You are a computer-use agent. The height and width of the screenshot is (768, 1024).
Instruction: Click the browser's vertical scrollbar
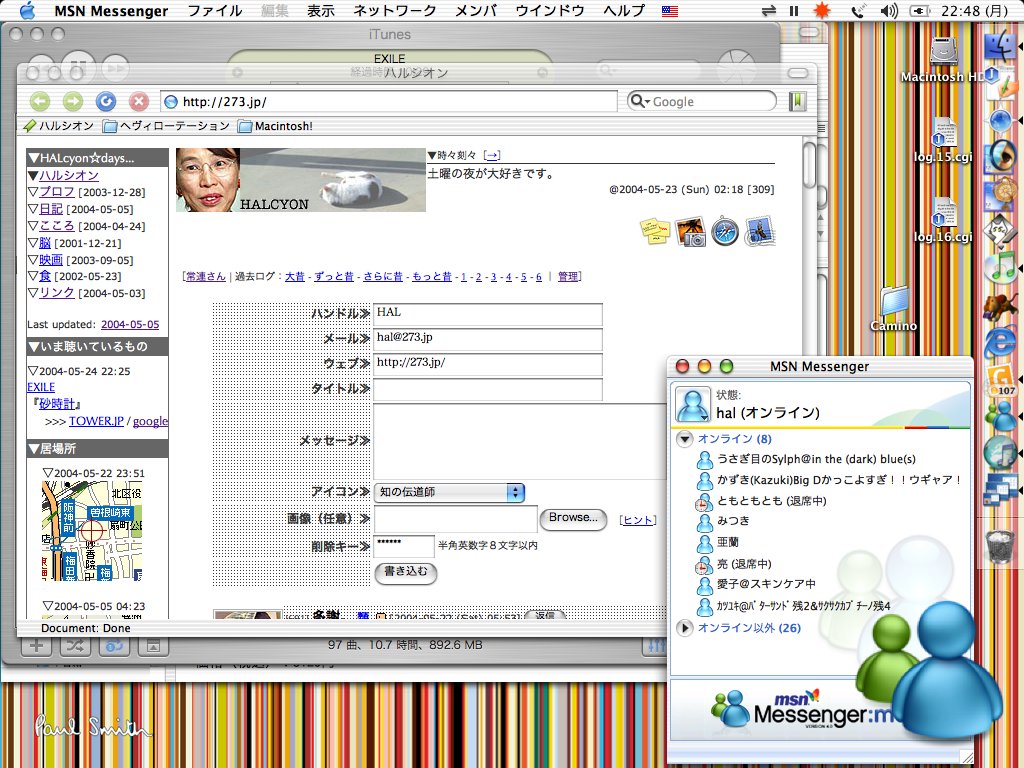point(809,379)
